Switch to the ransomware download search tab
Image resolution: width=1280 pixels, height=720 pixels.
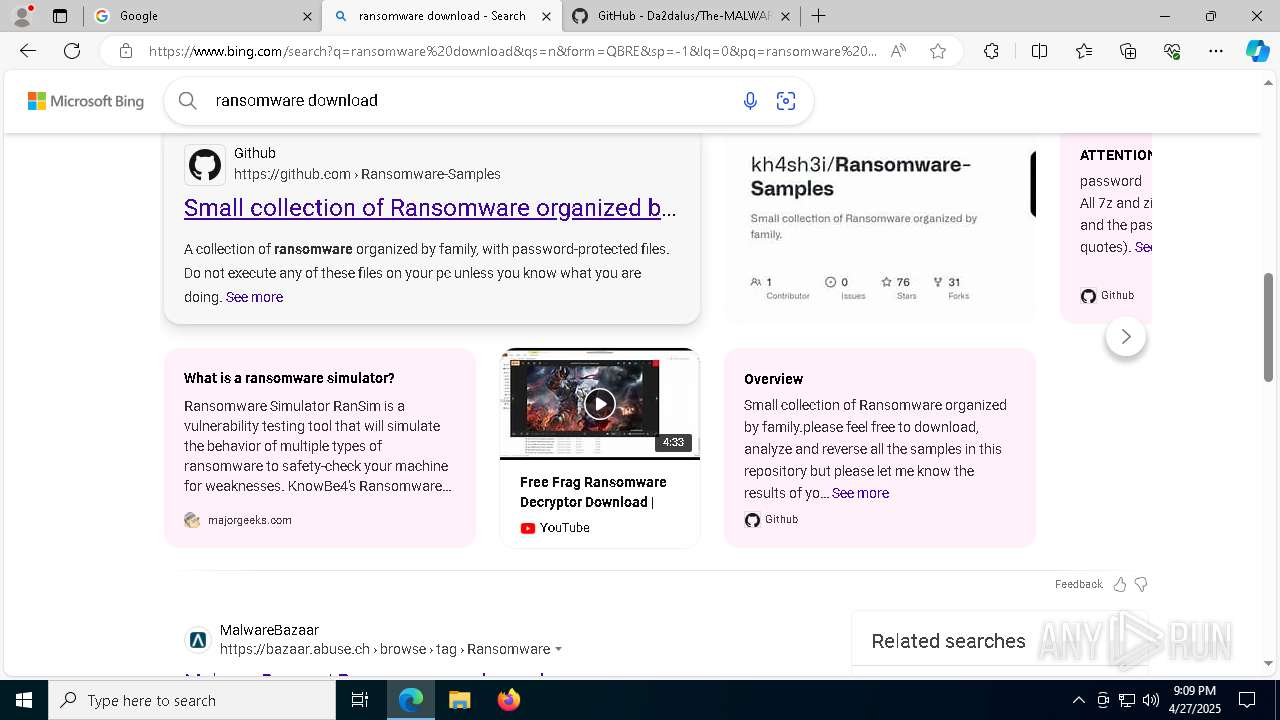pos(442,16)
